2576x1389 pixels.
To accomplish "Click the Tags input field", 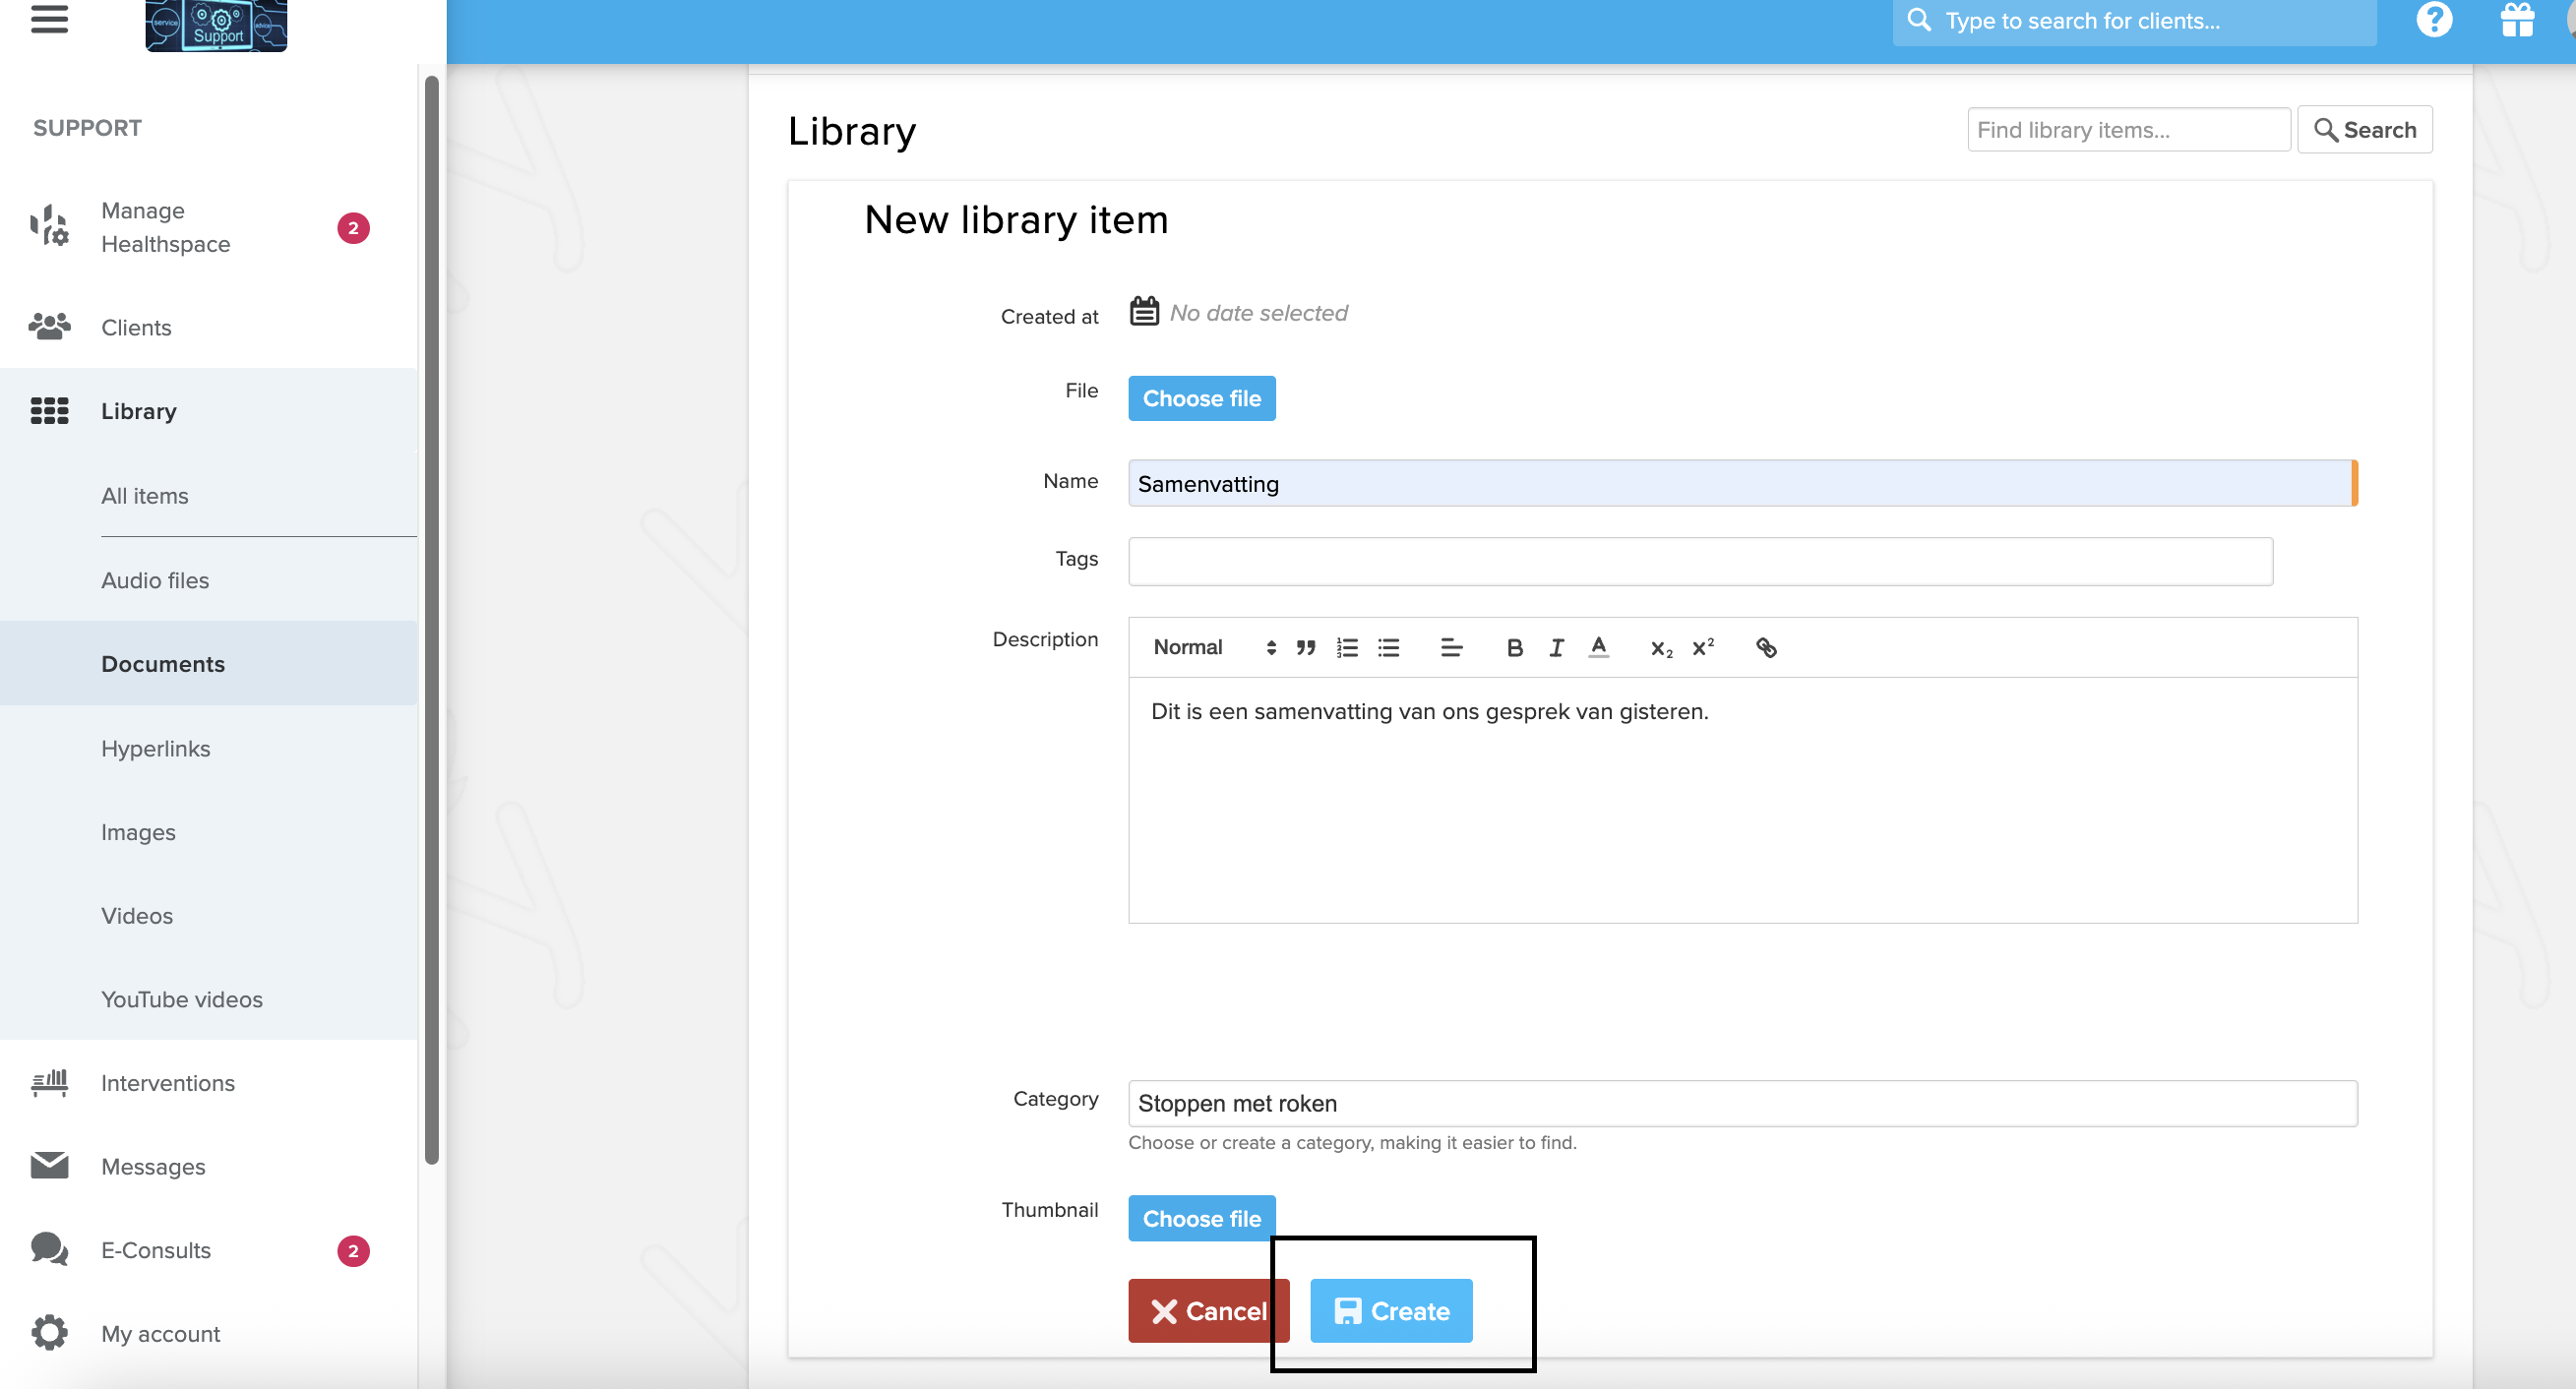I will coord(1700,561).
